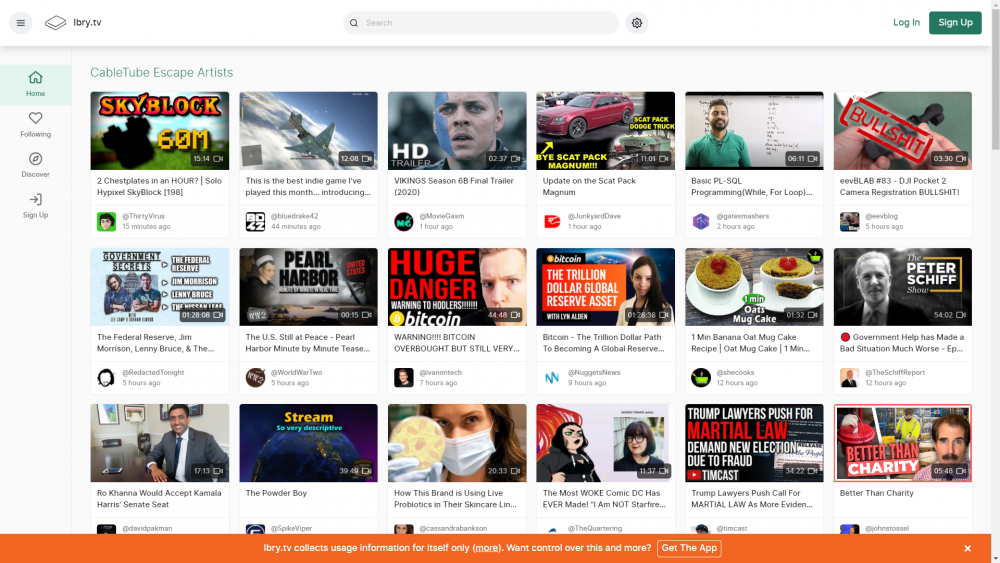
Task: Open the Stream So very descriptive thumbnail
Action: pyautogui.click(x=308, y=443)
